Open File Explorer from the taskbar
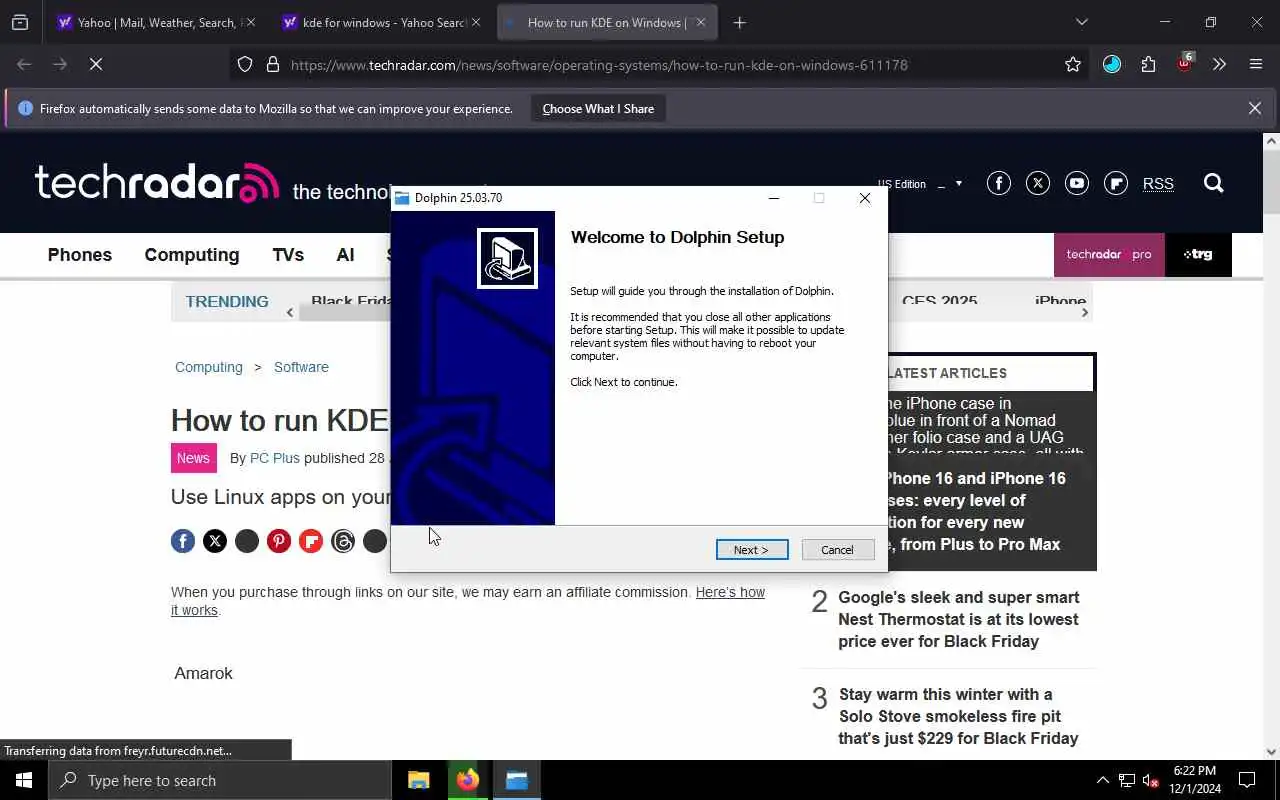The width and height of the screenshot is (1280, 800). tap(419, 780)
